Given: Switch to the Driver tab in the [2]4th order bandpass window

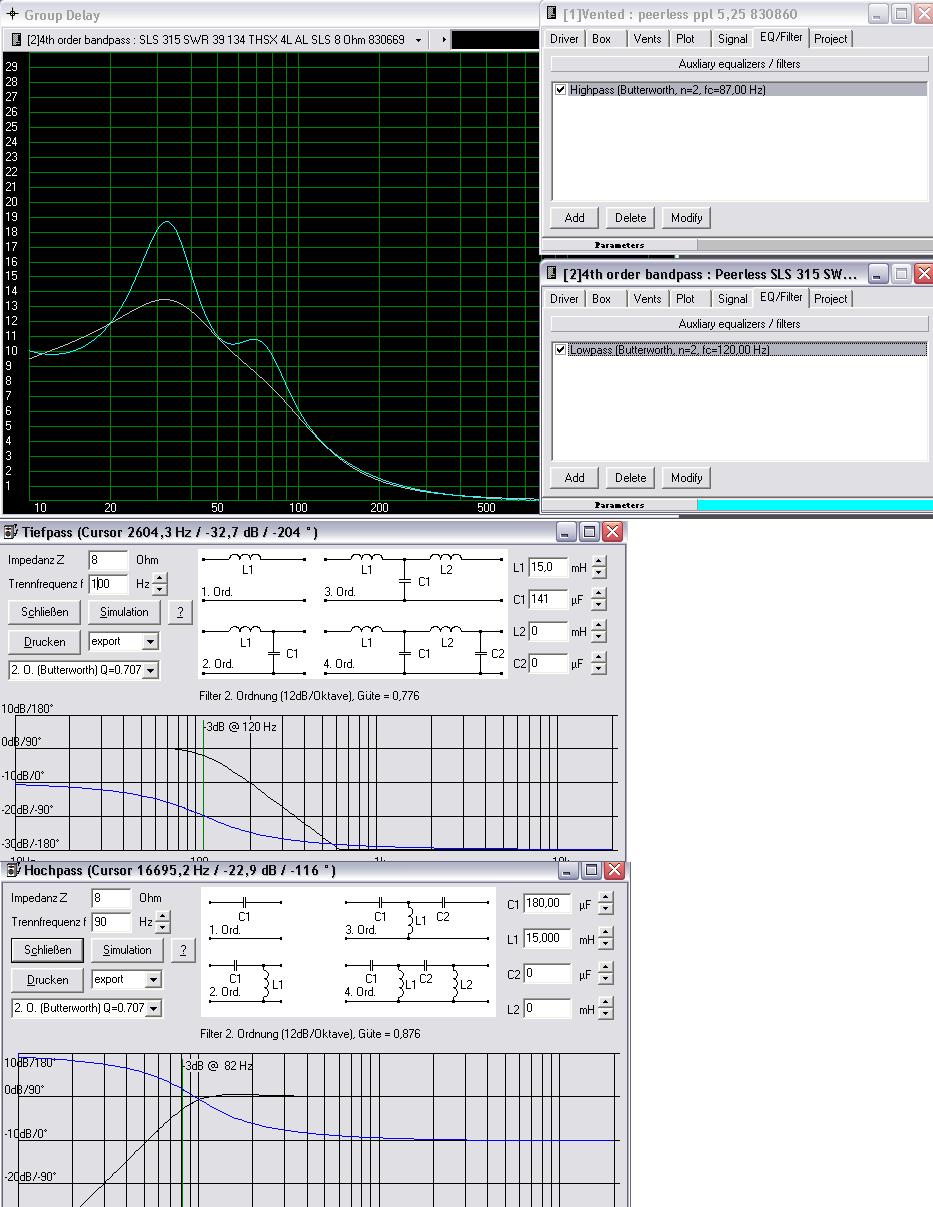Looking at the screenshot, I should pos(564,299).
